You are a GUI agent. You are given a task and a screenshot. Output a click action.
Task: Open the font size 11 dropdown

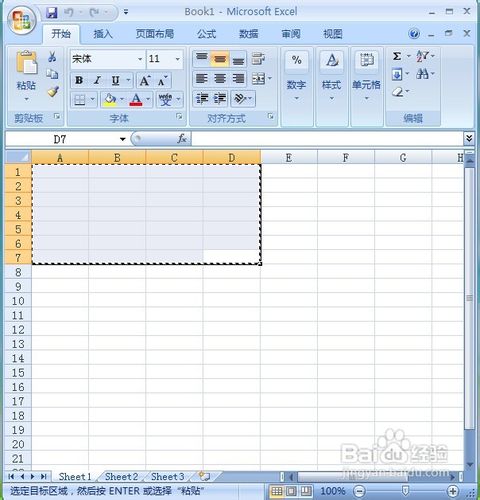[x=178, y=59]
